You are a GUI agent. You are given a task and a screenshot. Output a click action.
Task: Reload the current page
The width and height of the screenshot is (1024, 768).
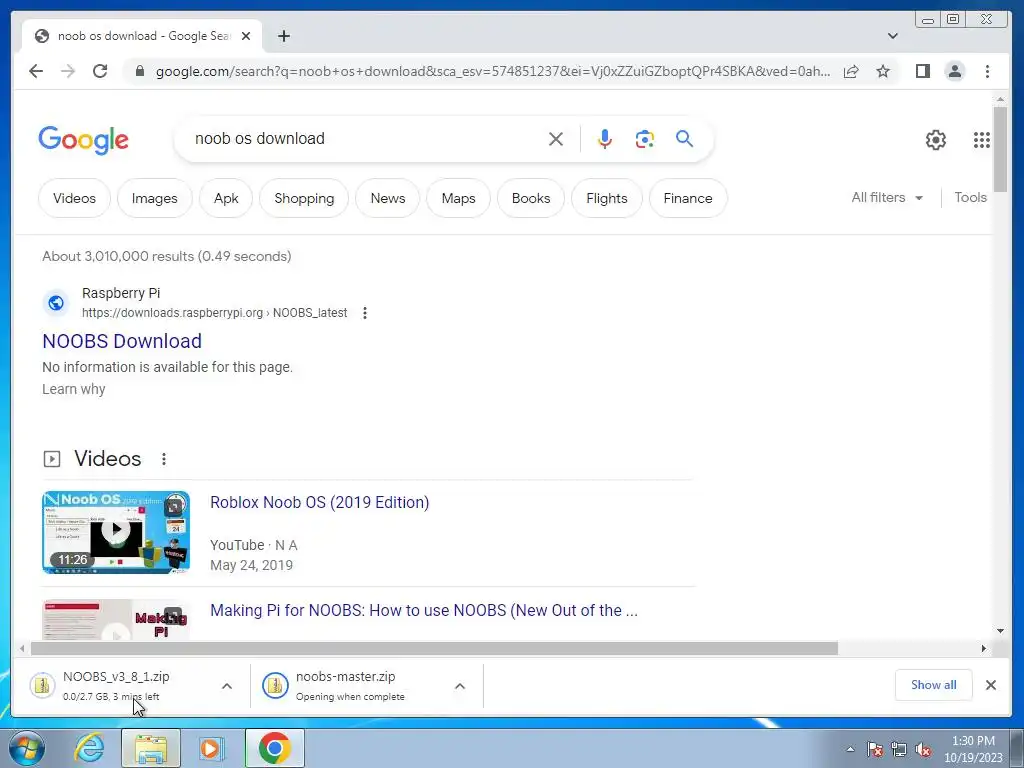[100, 71]
